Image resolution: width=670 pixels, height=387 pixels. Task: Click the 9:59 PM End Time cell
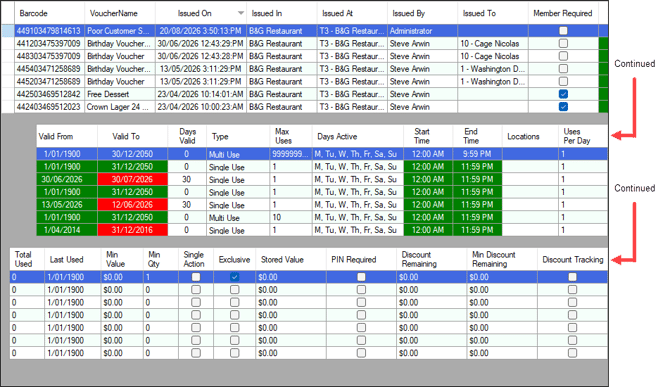coord(477,154)
